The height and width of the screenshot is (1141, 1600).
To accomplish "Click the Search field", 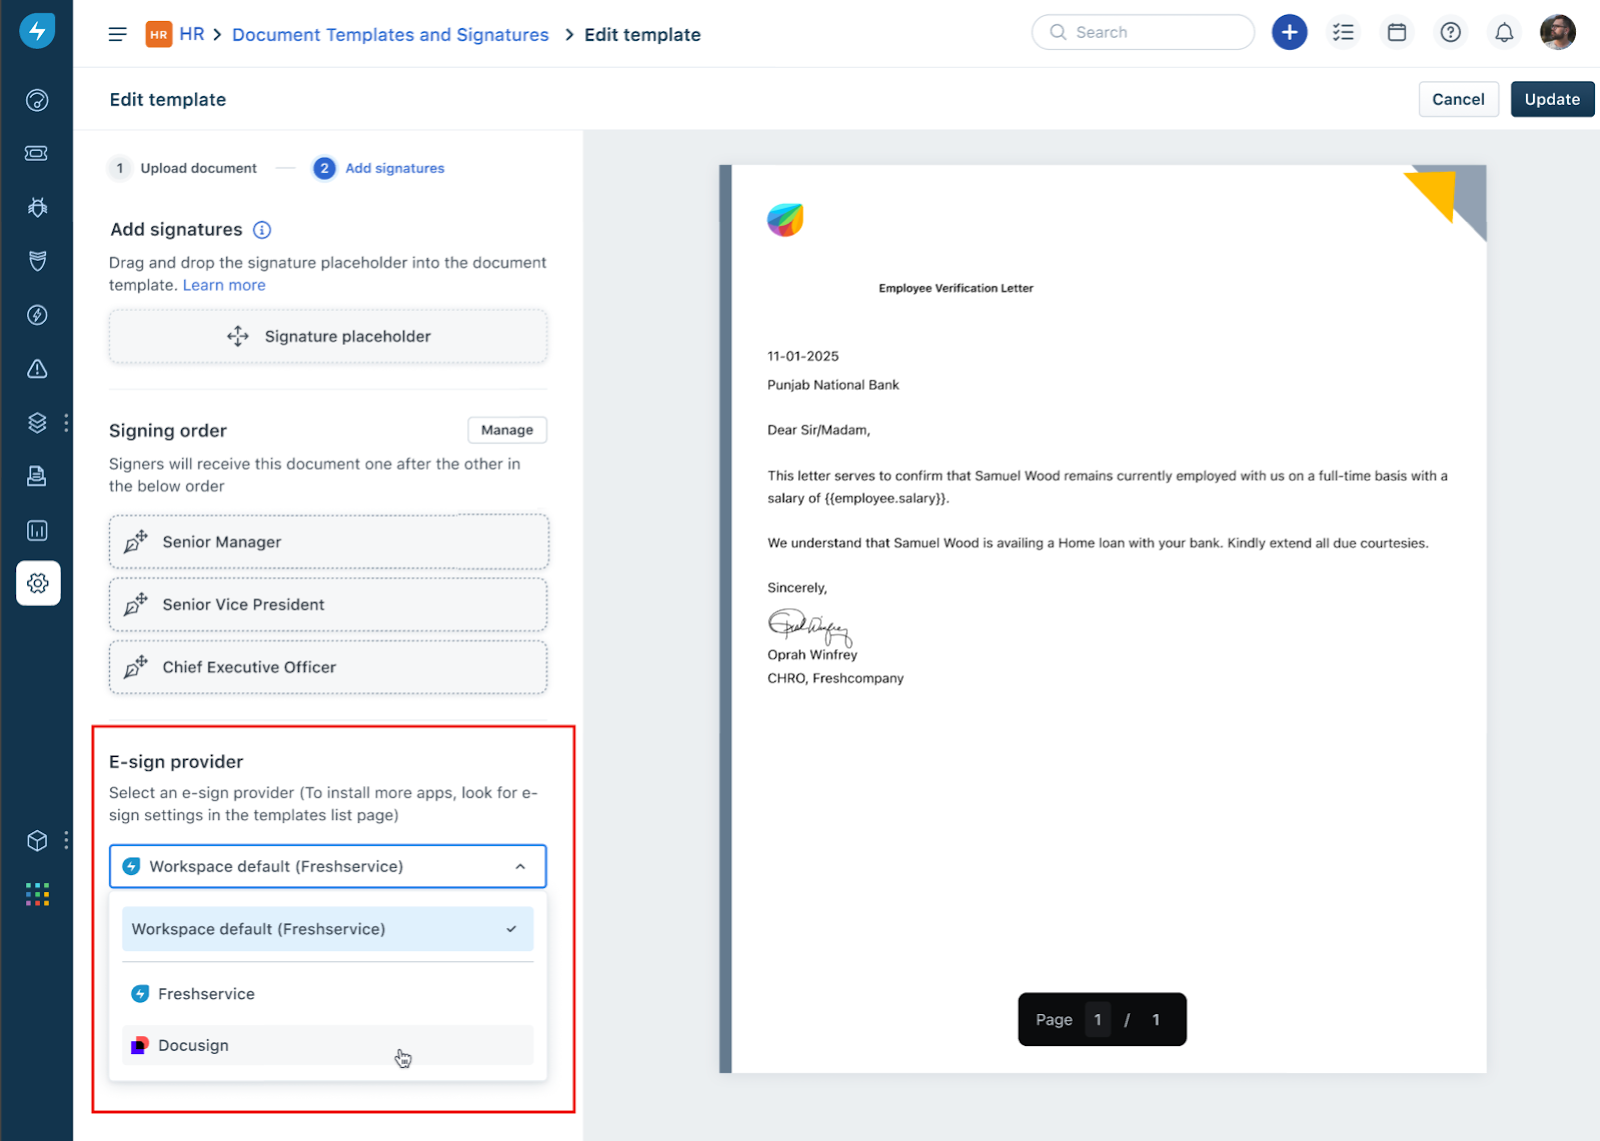I will [x=1143, y=32].
